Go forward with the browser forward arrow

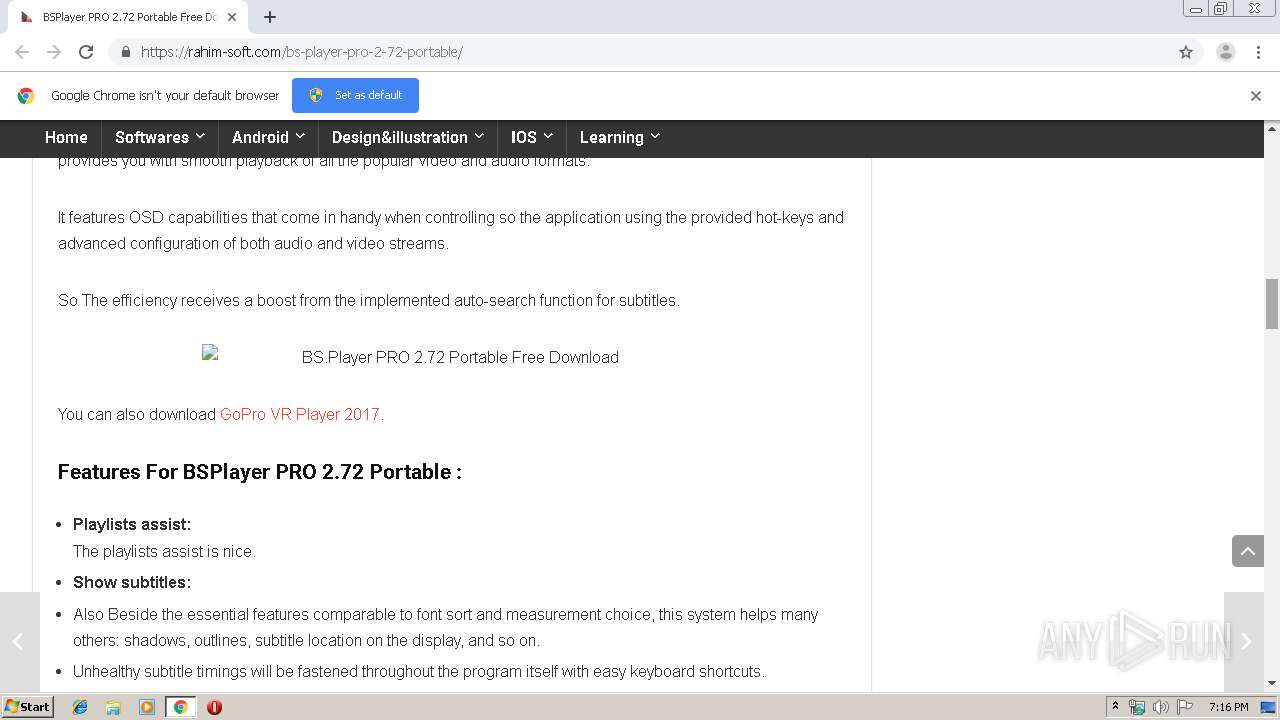(x=54, y=52)
